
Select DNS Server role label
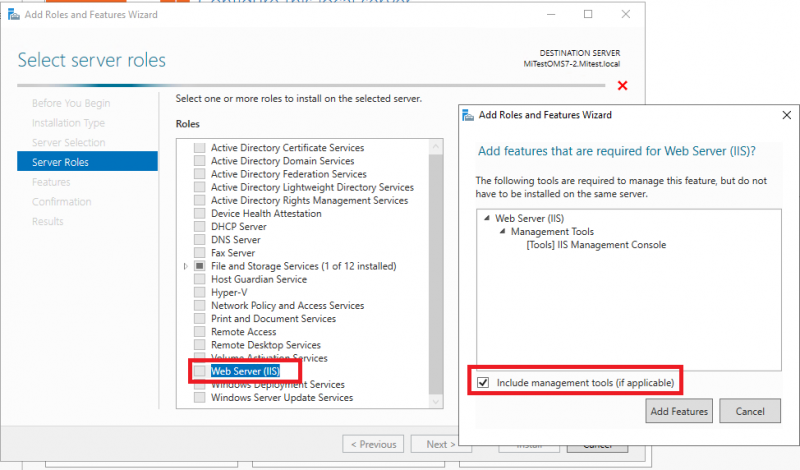pyautogui.click(x=236, y=240)
